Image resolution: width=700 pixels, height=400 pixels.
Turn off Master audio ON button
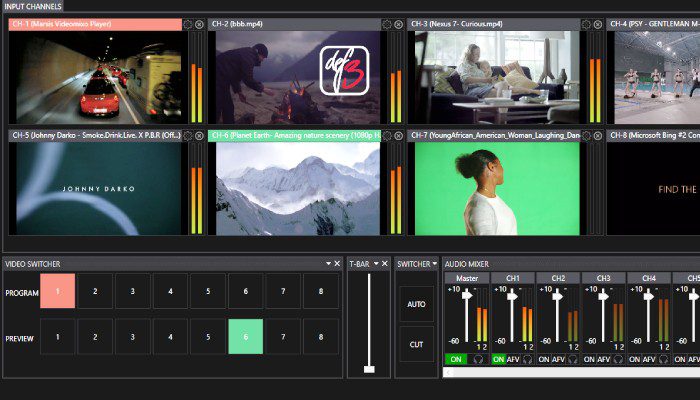[x=456, y=359]
